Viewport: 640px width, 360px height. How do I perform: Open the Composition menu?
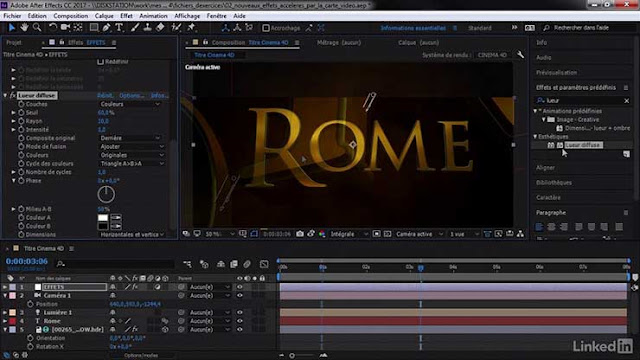tap(71, 16)
